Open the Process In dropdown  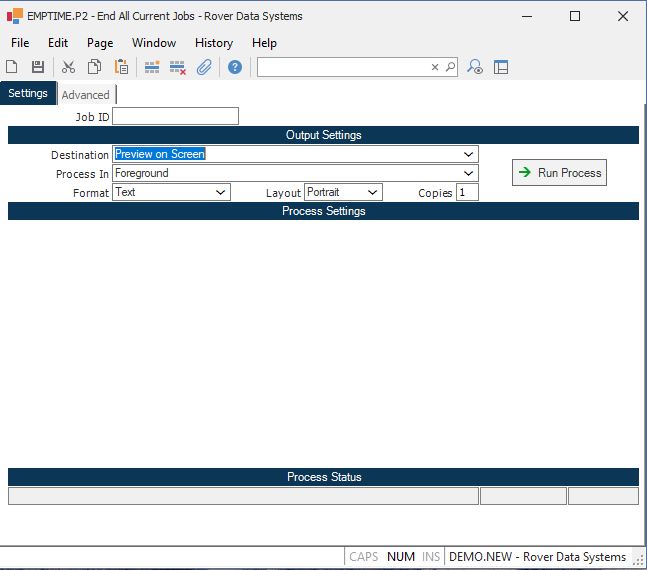[x=468, y=173]
